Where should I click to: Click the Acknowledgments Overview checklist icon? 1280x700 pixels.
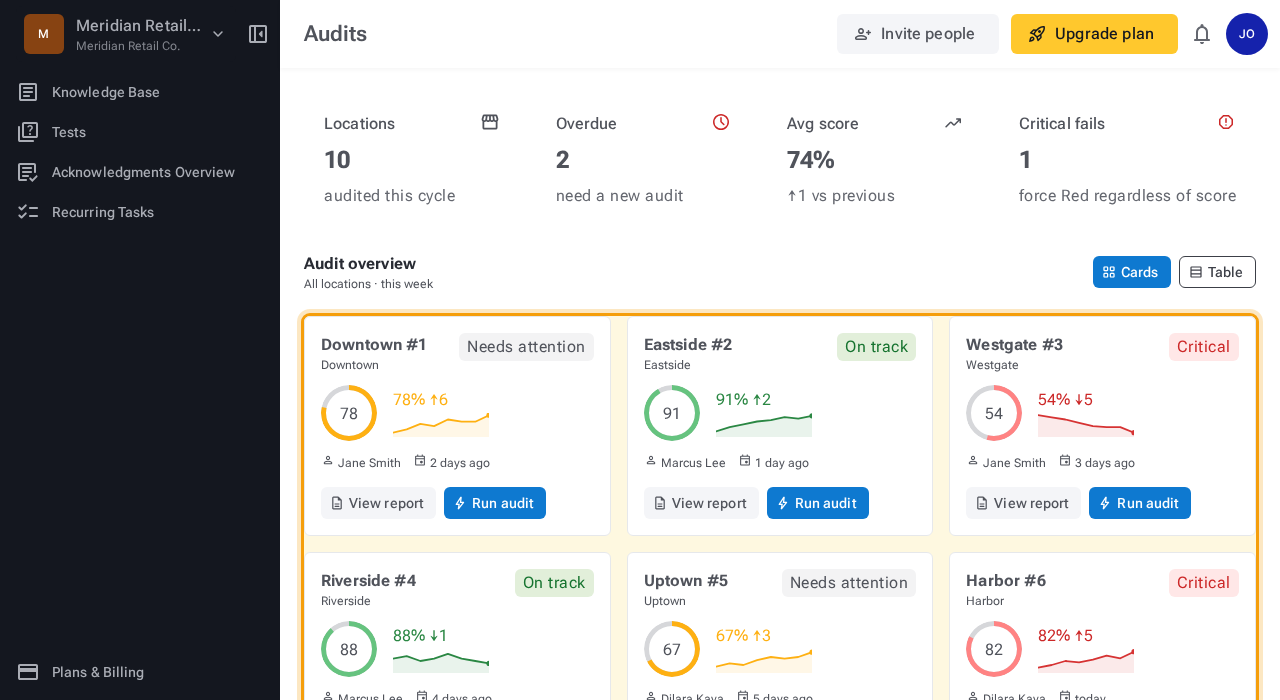28,172
